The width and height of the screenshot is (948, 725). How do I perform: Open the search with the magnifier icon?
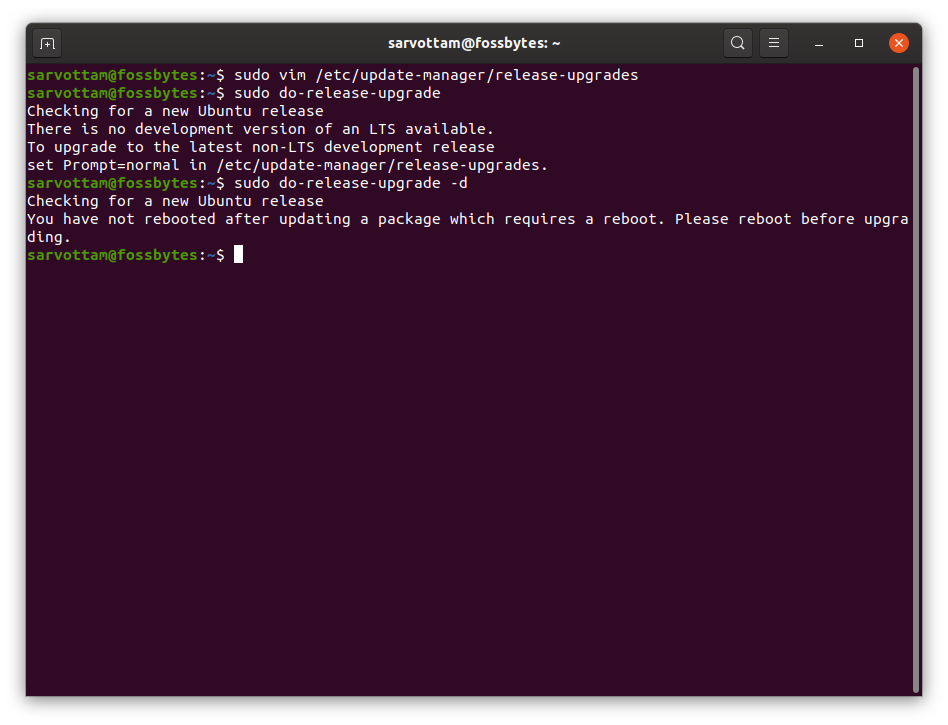[x=737, y=42]
